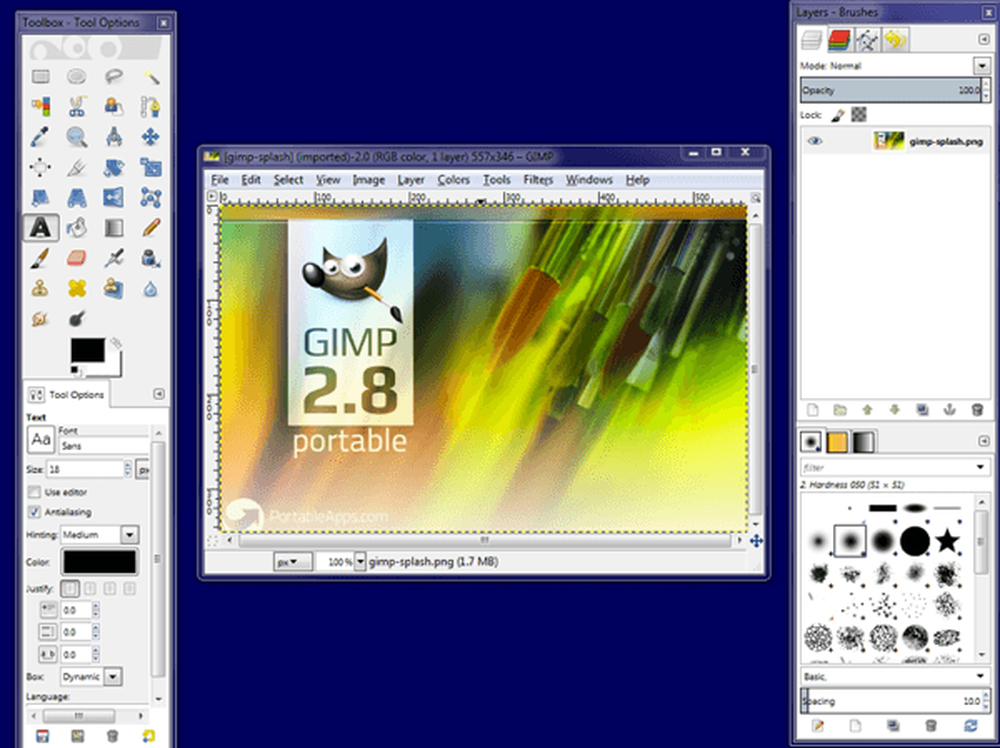Click the black text Color swatch
This screenshot has height=748, width=1000.
point(99,562)
